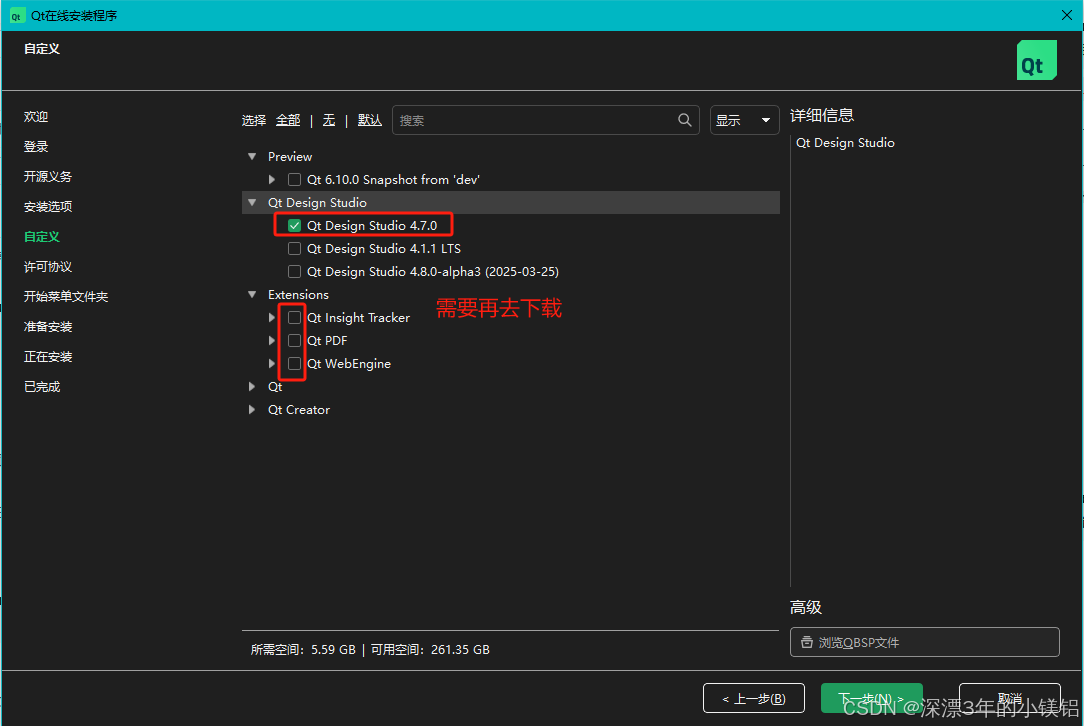Screen dimensions: 1084x726
Task: Select the Qt Insight Tracker label
Action: [x=358, y=317]
